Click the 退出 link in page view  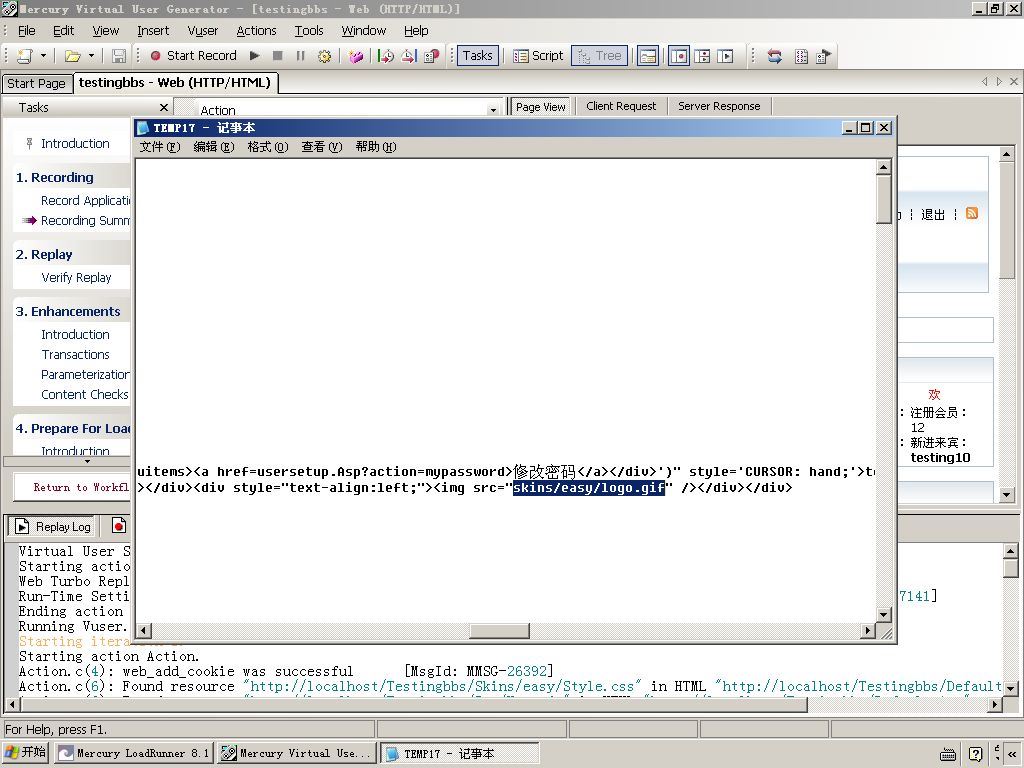click(x=933, y=214)
